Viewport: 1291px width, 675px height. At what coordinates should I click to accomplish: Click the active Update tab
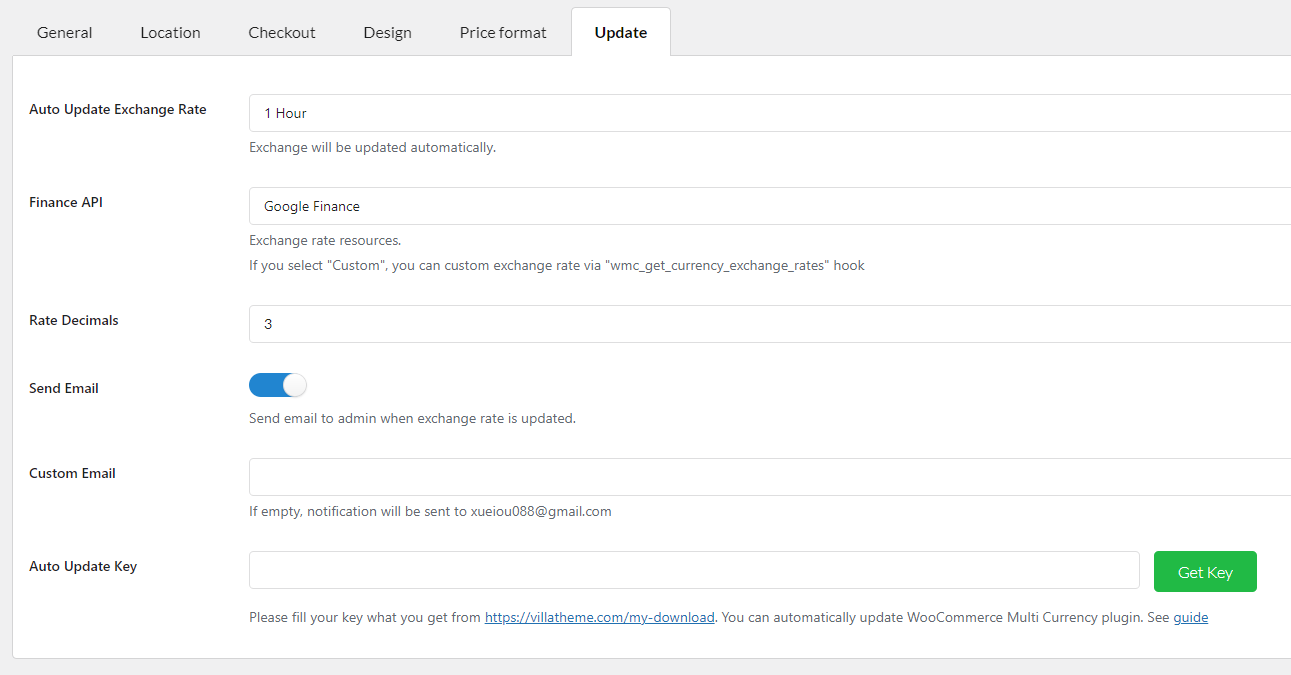click(x=620, y=32)
